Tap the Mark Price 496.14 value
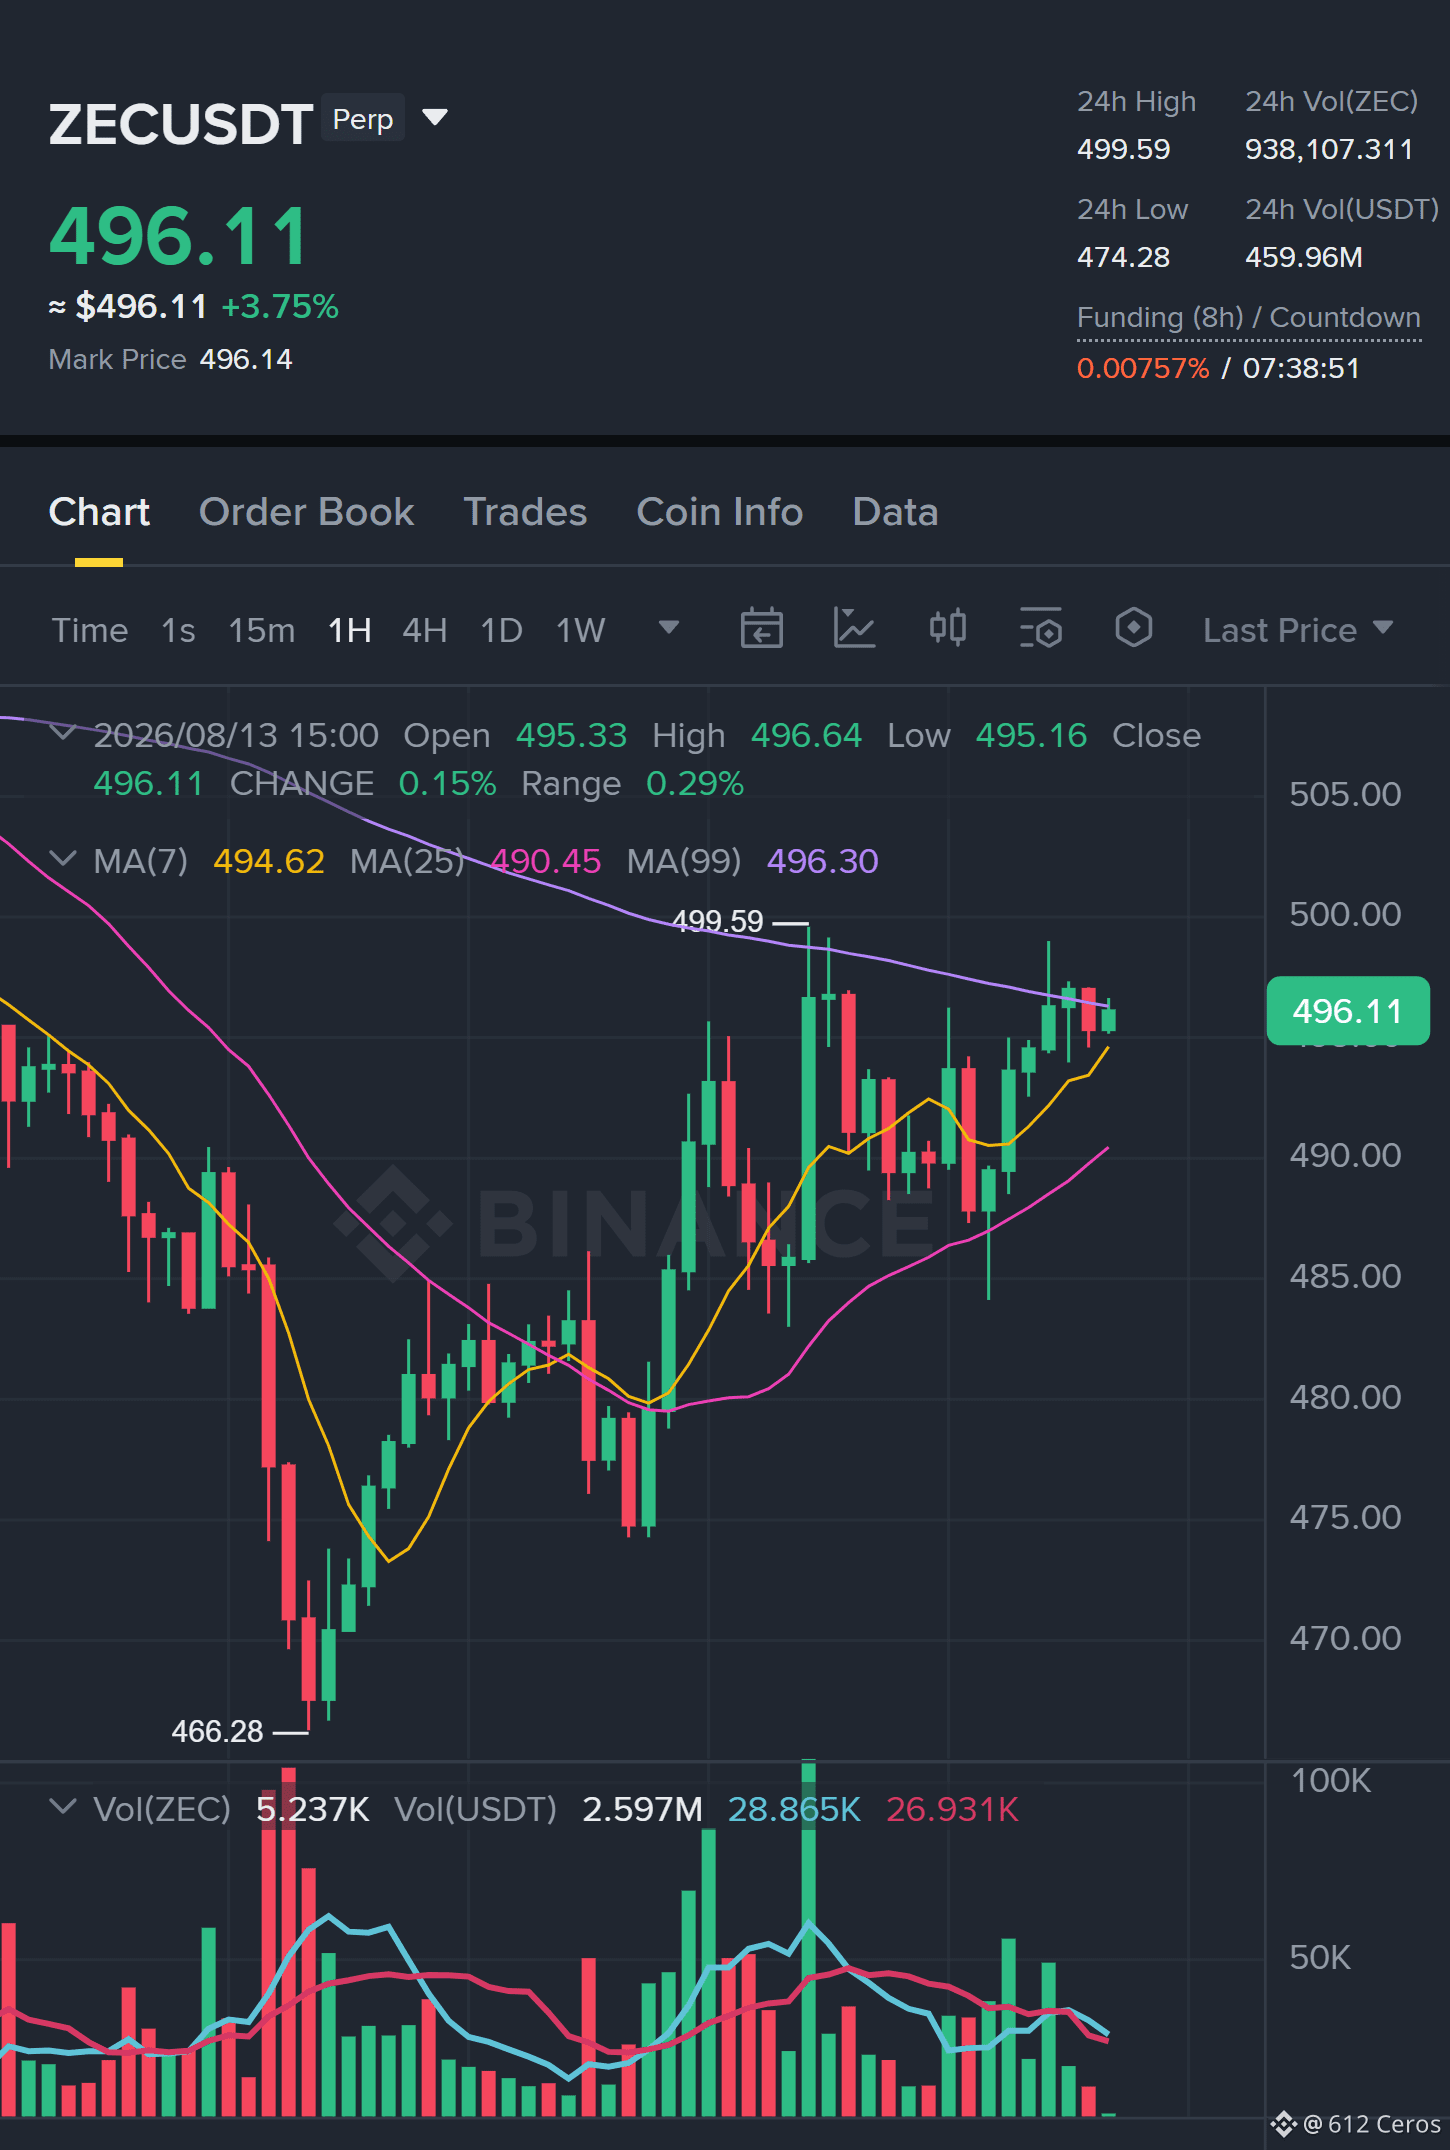Screen dimensions: 1450x2150 [x=246, y=360]
